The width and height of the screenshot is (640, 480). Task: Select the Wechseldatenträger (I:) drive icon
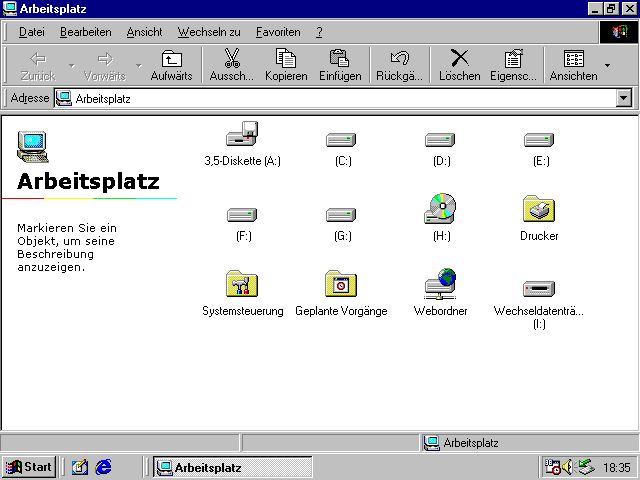click(539, 289)
